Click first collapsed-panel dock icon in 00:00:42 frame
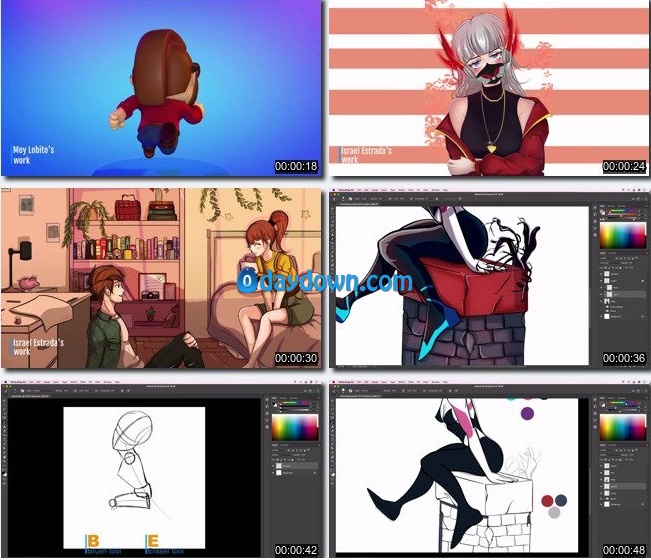The width and height of the screenshot is (651, 560). 267,399
